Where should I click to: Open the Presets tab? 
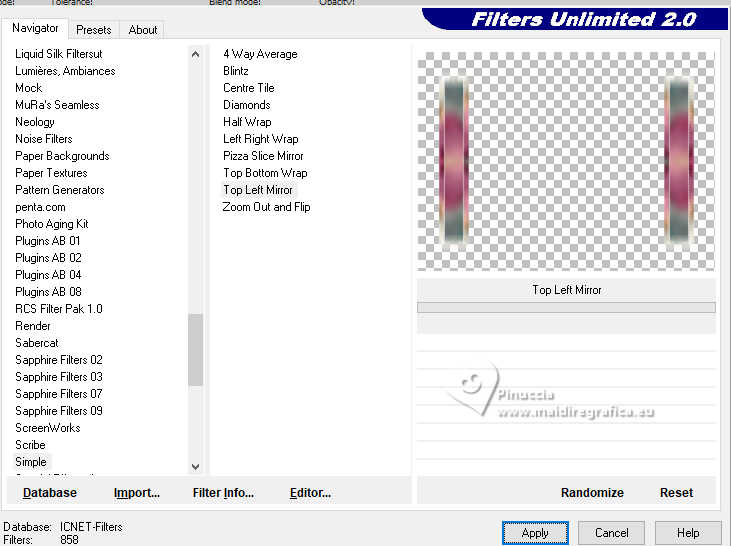point(94,30)
